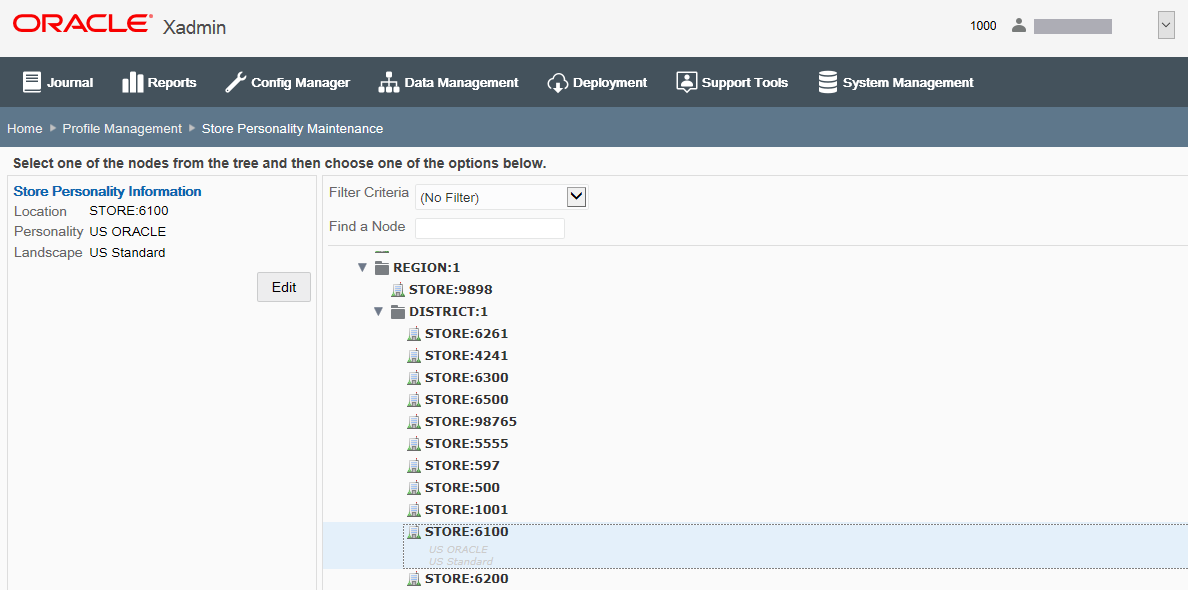
Task: Click the building icon beside STORE:9898
Action: [x=398, y=289]
